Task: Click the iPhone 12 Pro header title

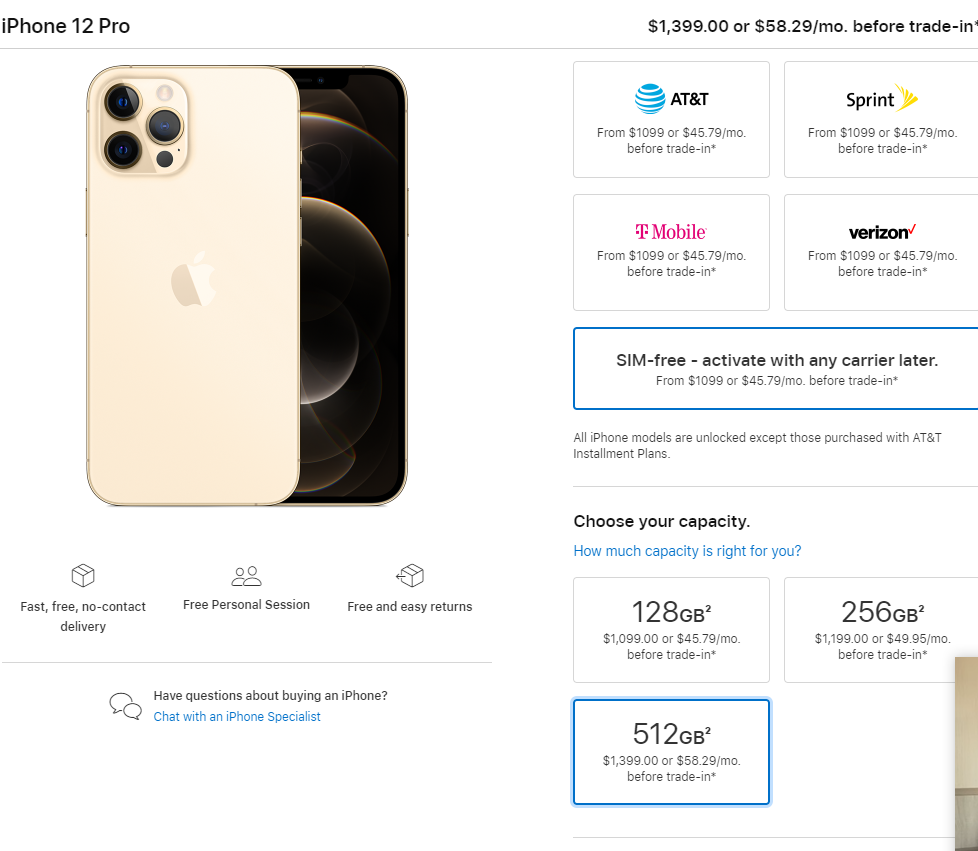Action: click(x=66, y=26)
